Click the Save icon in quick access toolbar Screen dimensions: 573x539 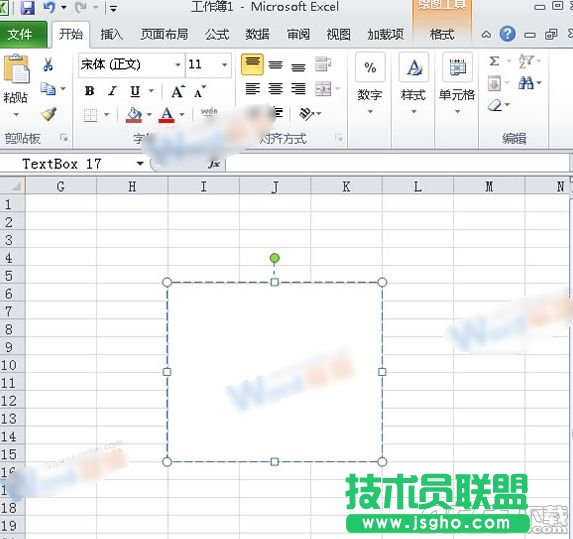pos(28,8)
